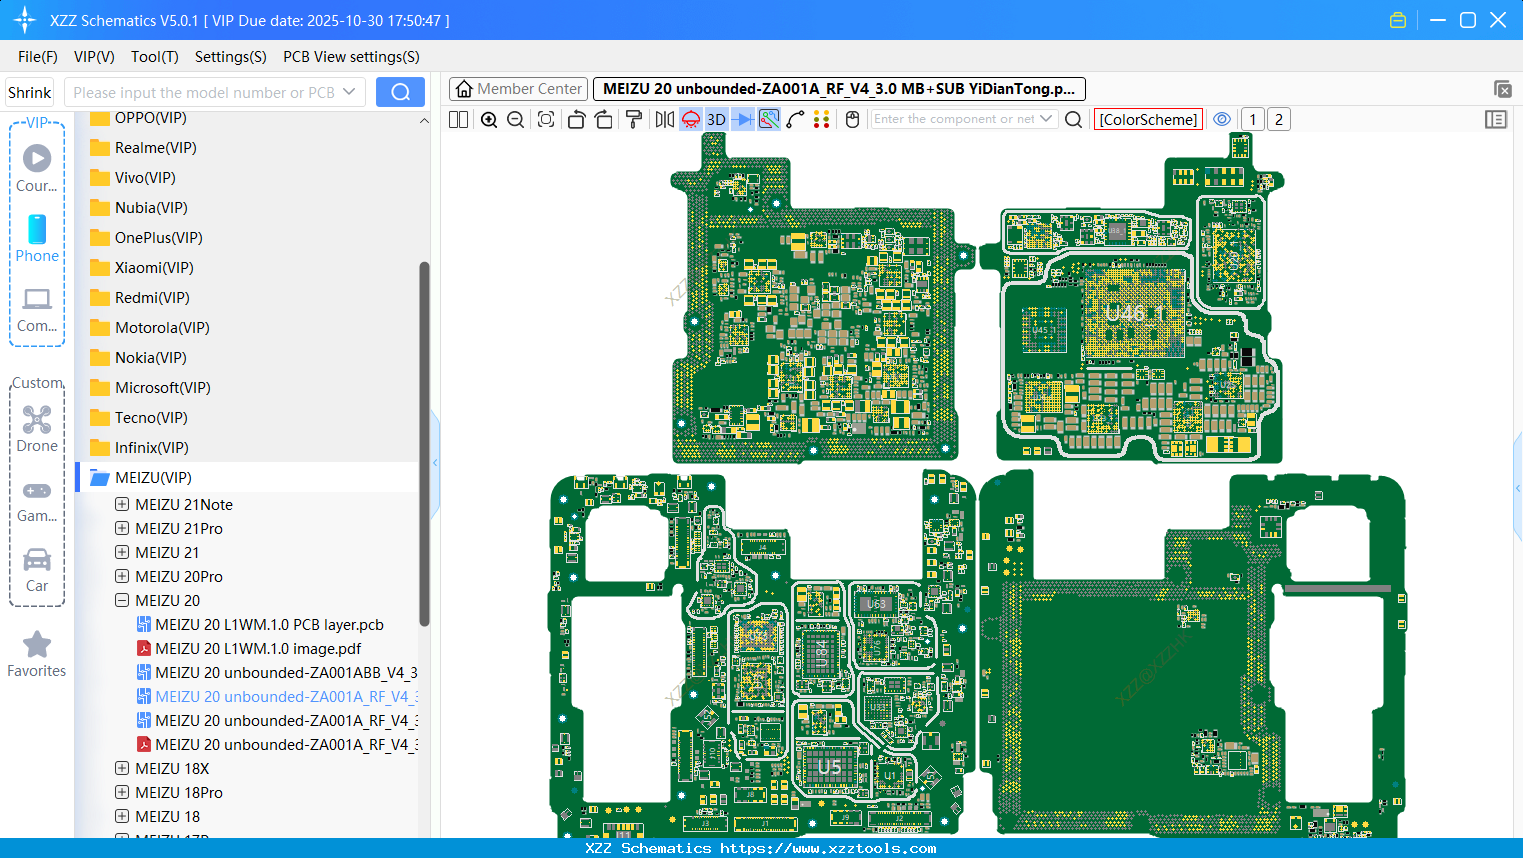Expand the MEIZU 21 tree node
The width and height of the screenshot is (1523, 858).
pyautogui.click(x=122, y=552)
